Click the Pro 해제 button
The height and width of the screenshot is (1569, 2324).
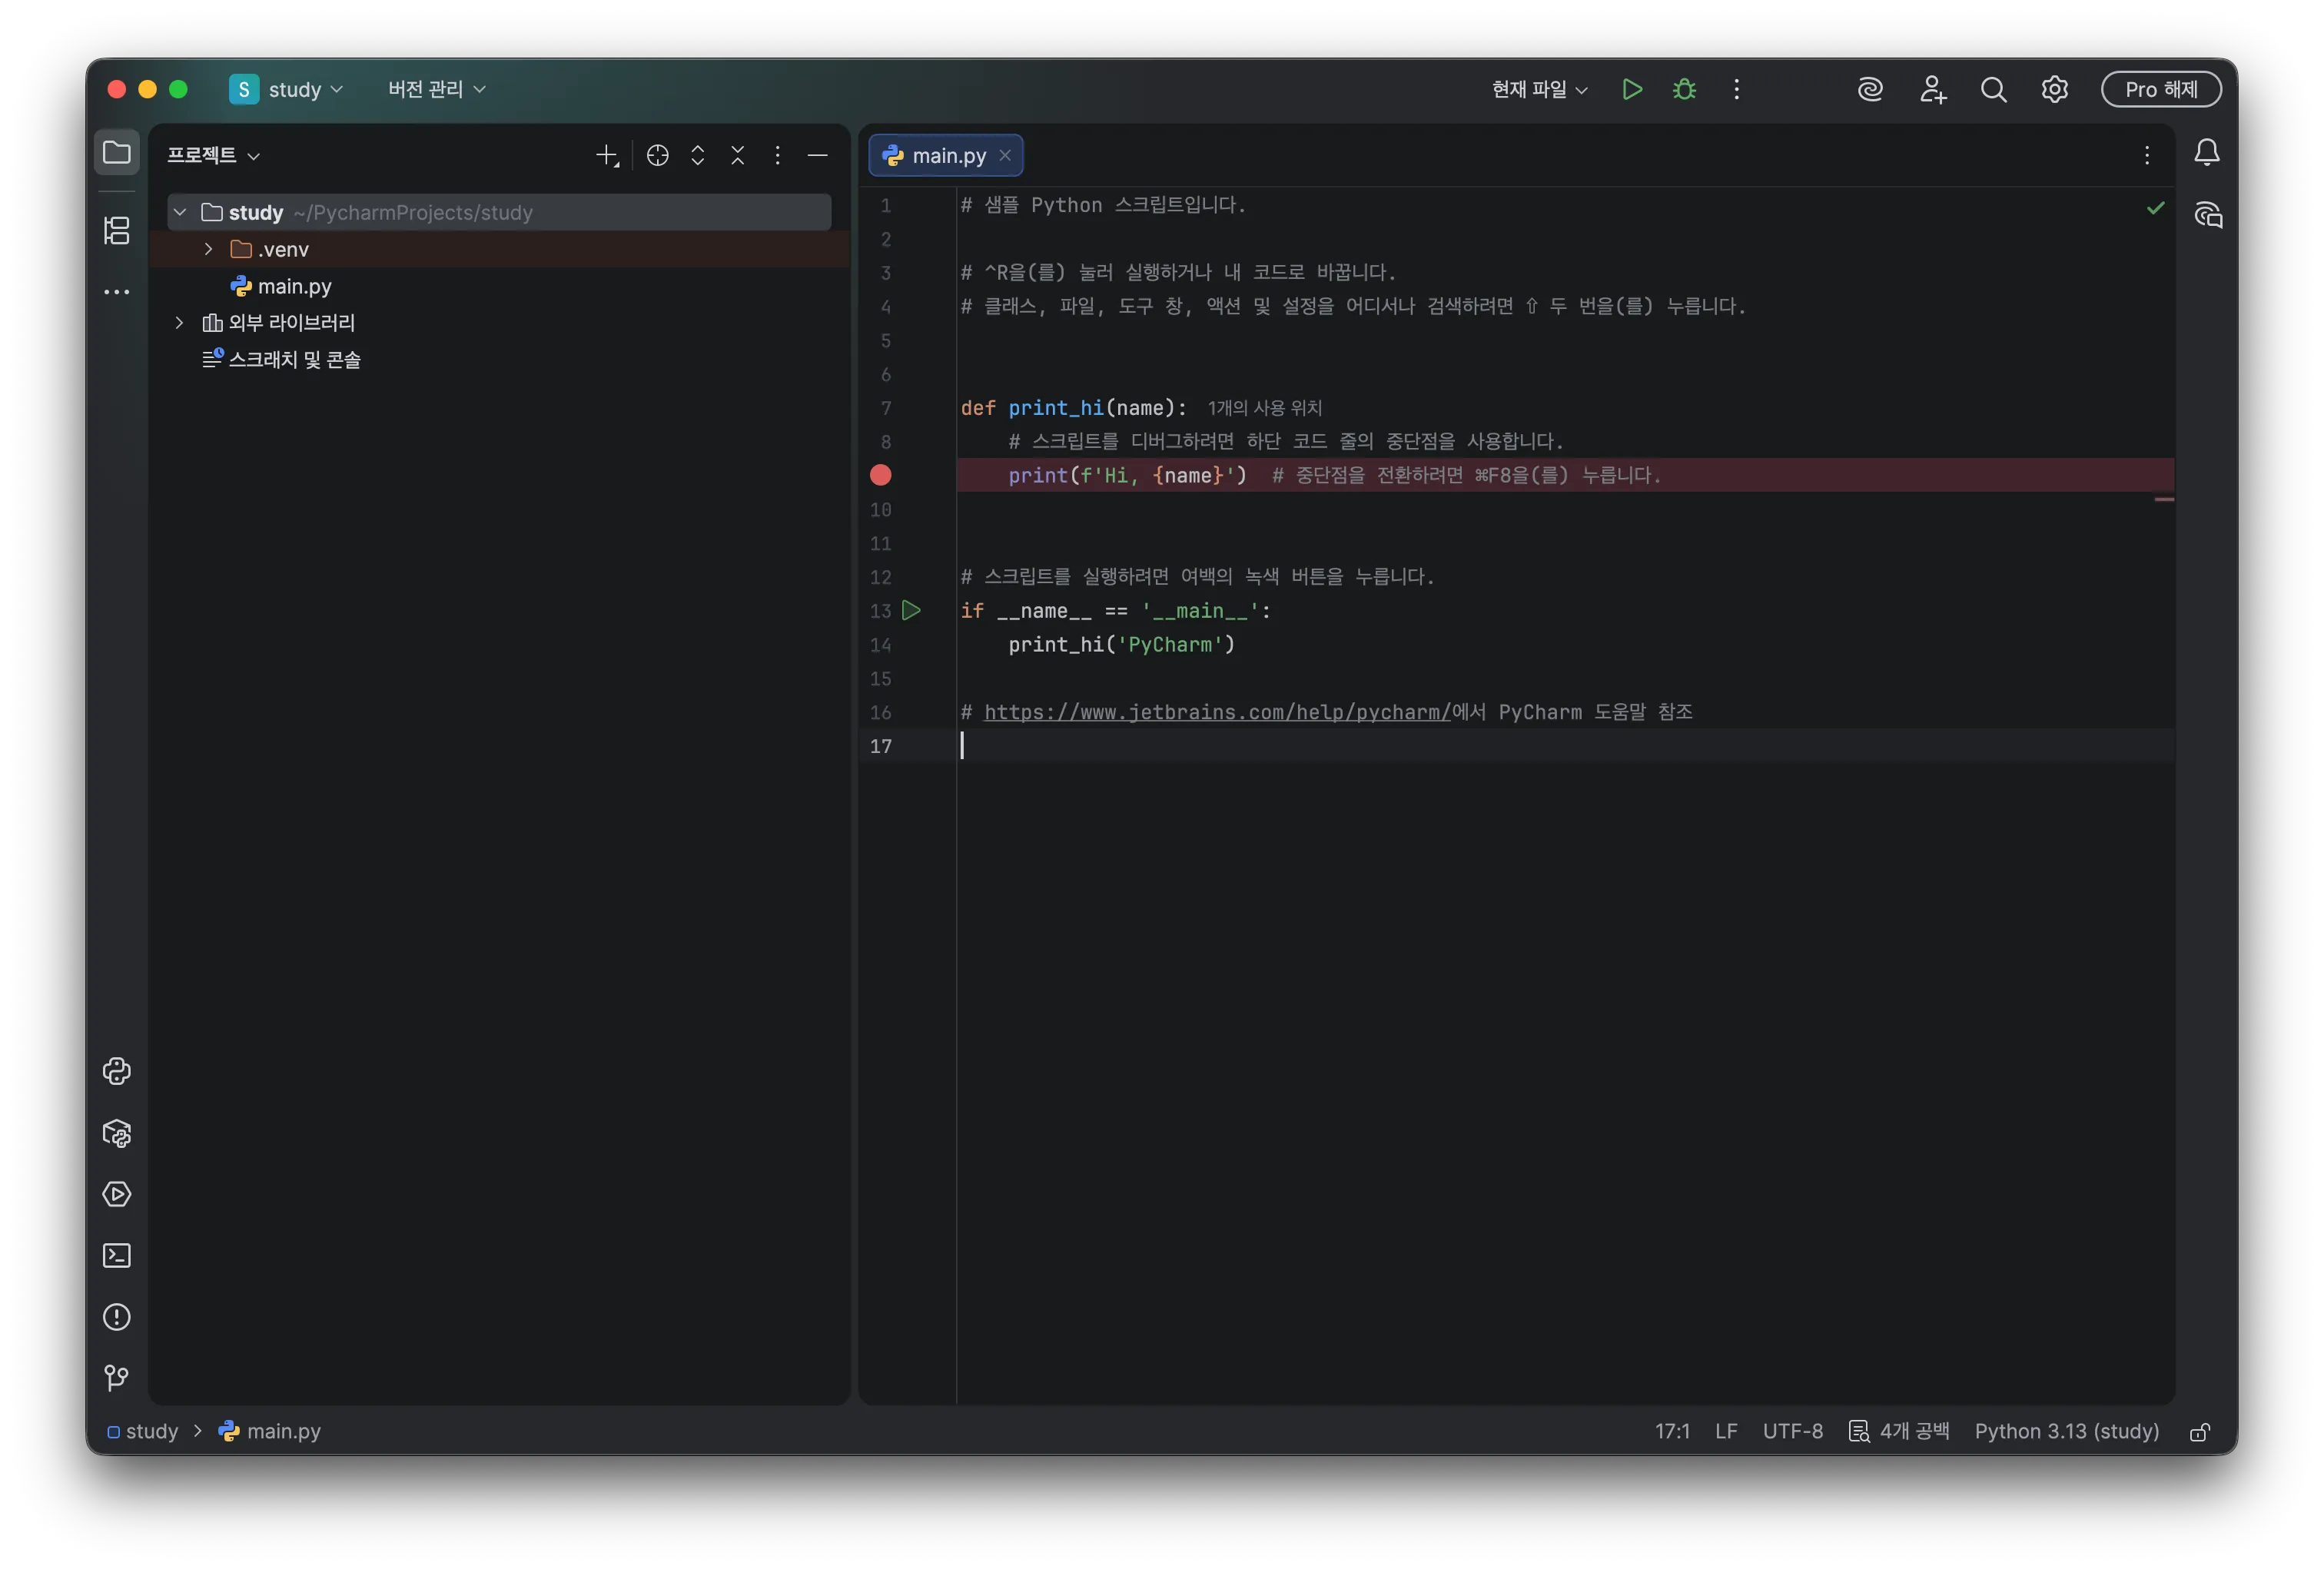tap(2160, 89)
